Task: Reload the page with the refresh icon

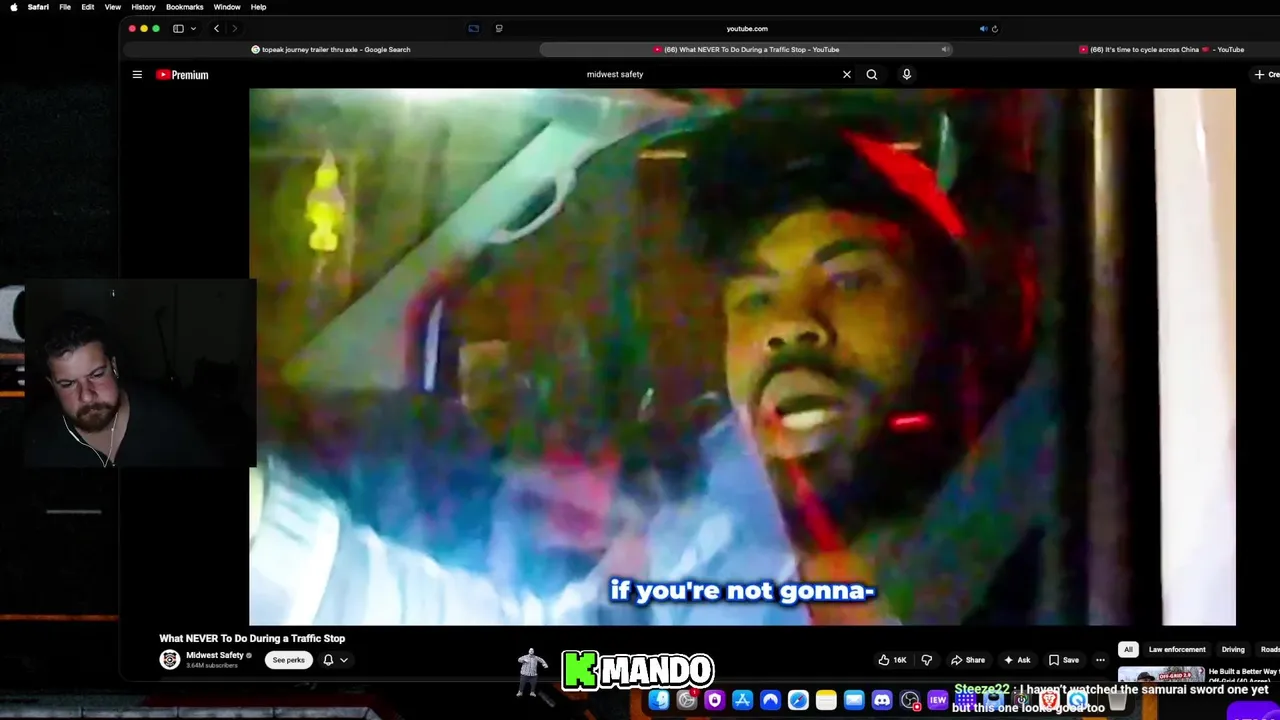Action: point(995,29)
